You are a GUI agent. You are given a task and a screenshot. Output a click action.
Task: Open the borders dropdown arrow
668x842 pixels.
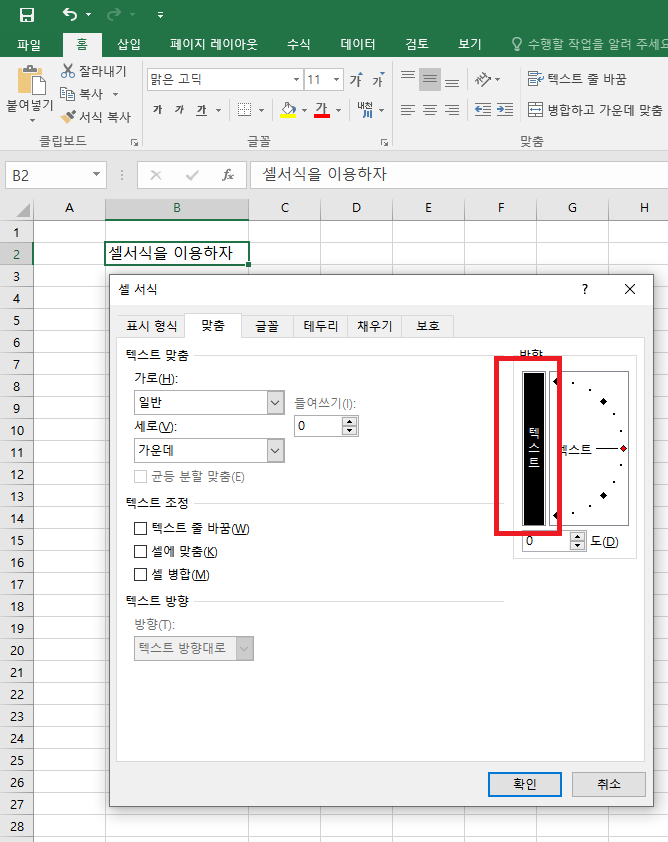point(262,111)
